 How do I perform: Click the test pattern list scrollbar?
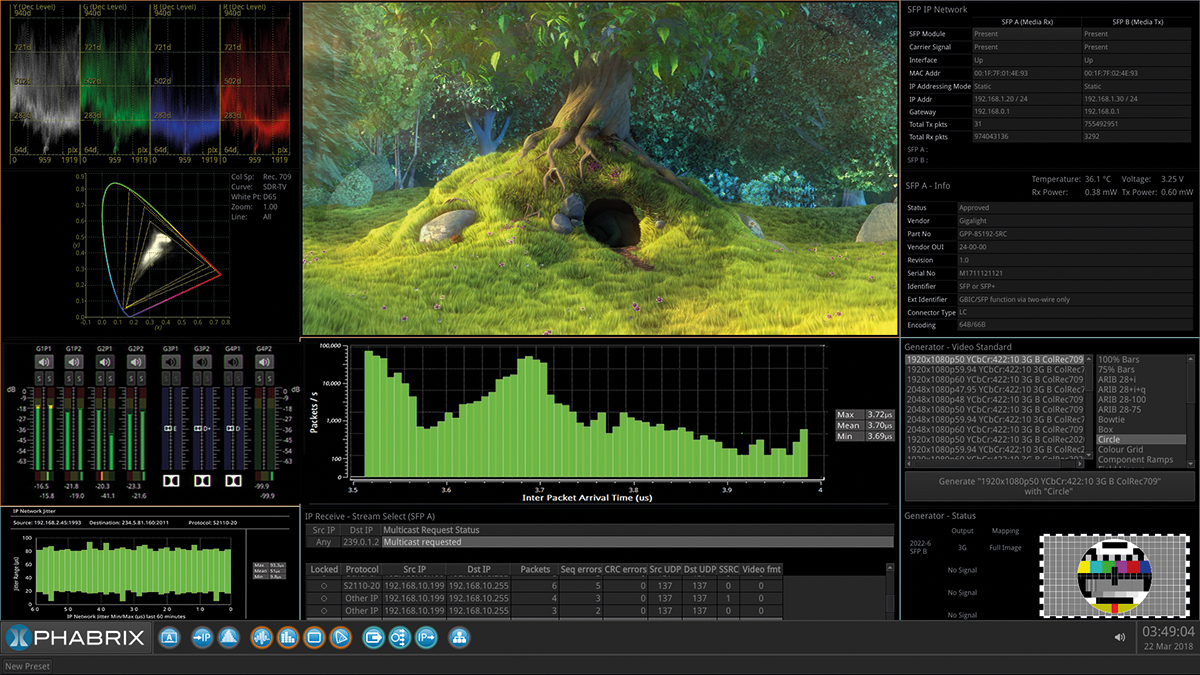tap(1190, 410)
